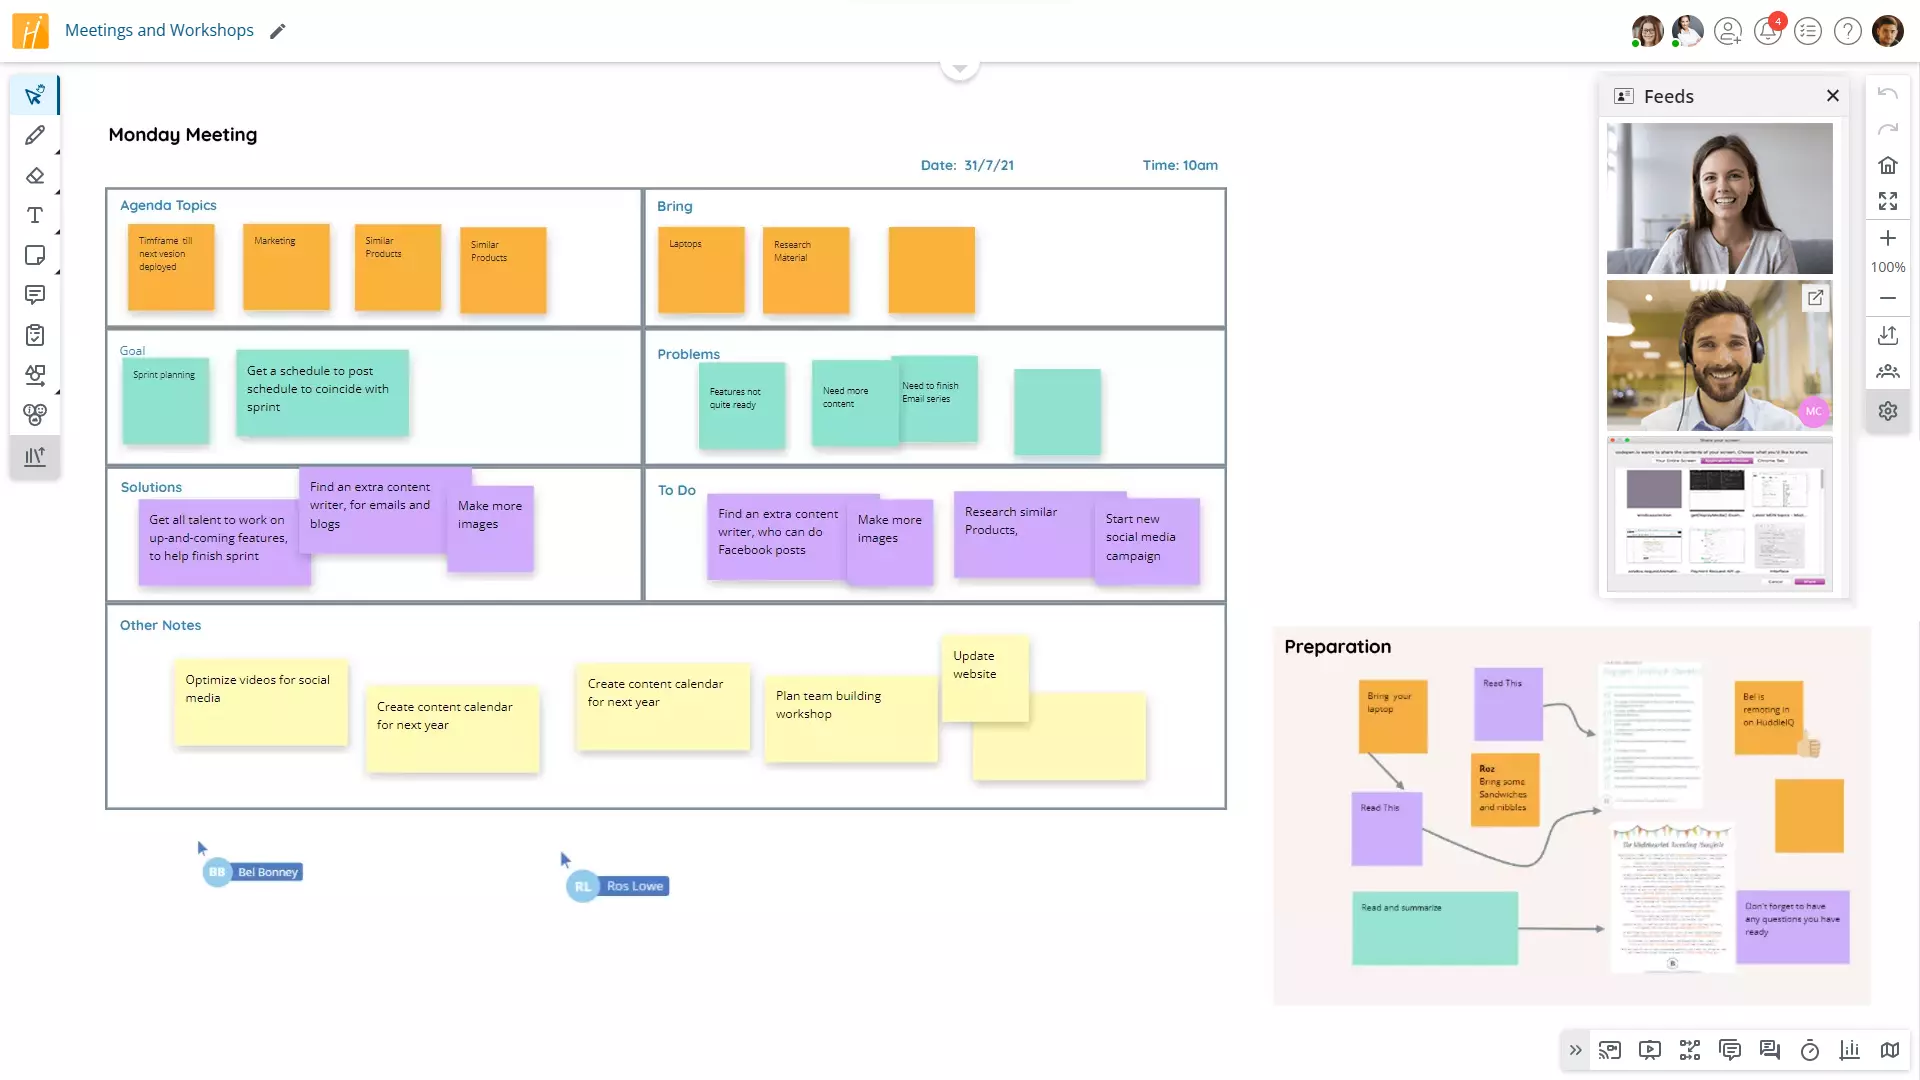The height and width of the screenshot is (1080, 1920).
Task: Toggle presentation mode
Action: coord(1649,1050)
